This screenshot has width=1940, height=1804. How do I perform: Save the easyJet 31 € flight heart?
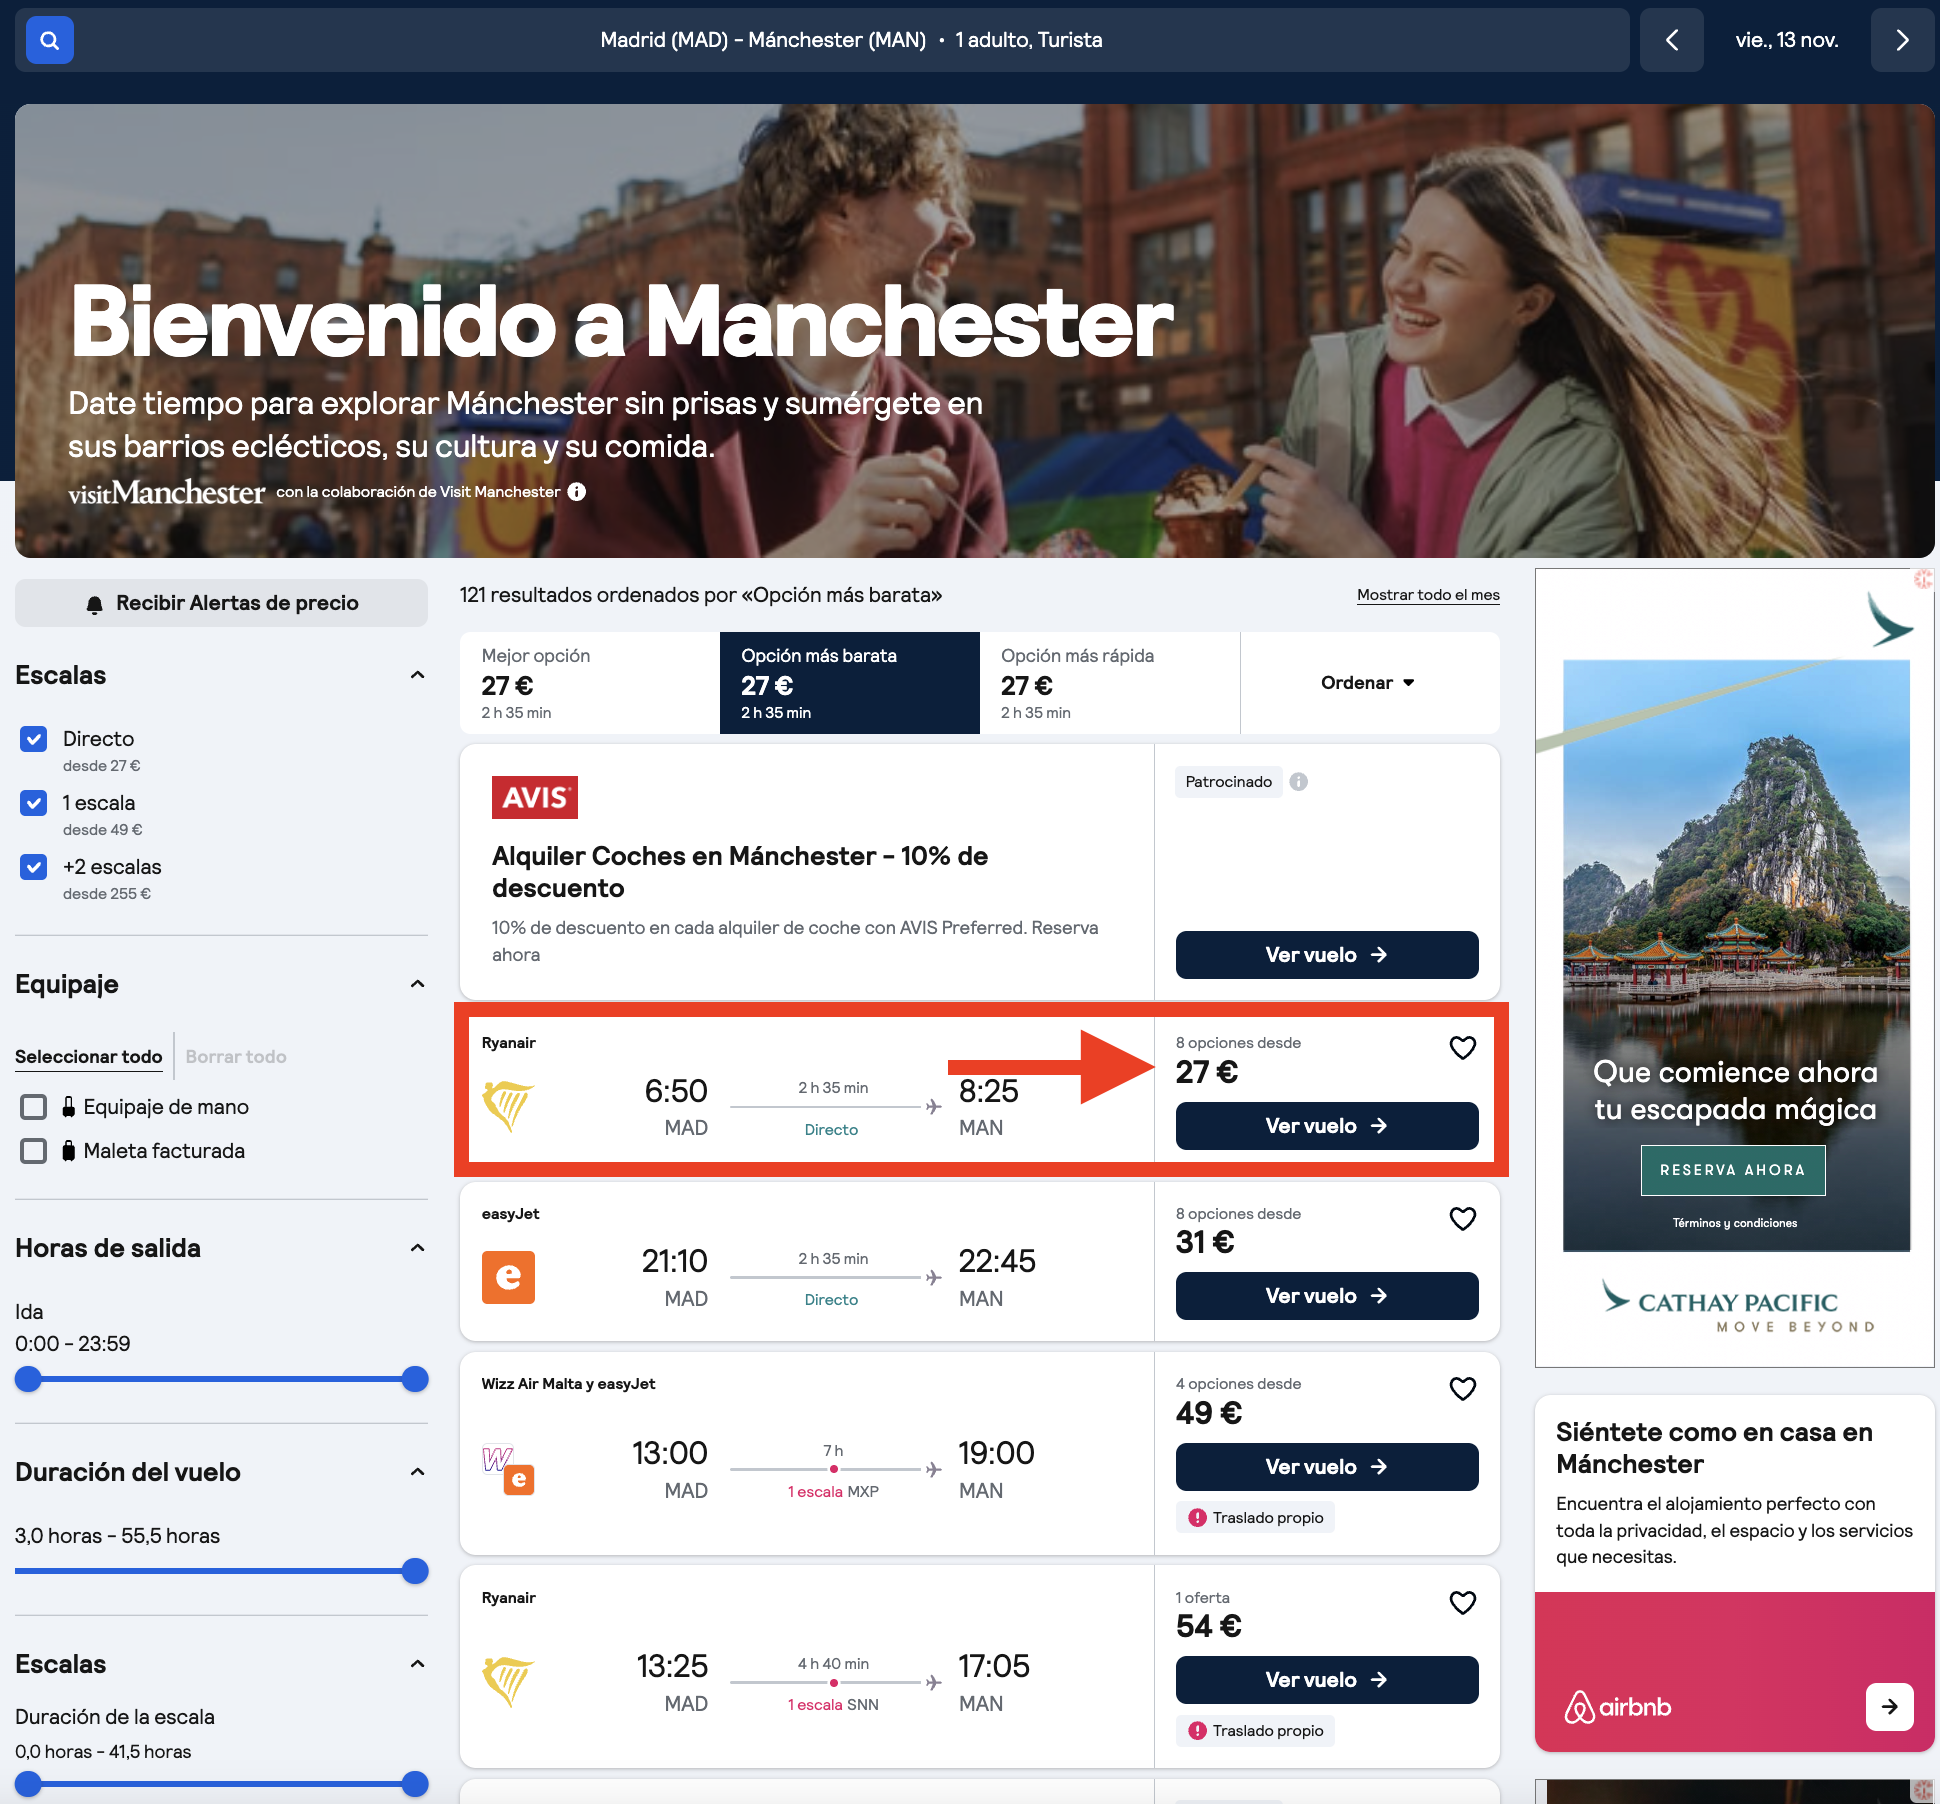1462,1219
